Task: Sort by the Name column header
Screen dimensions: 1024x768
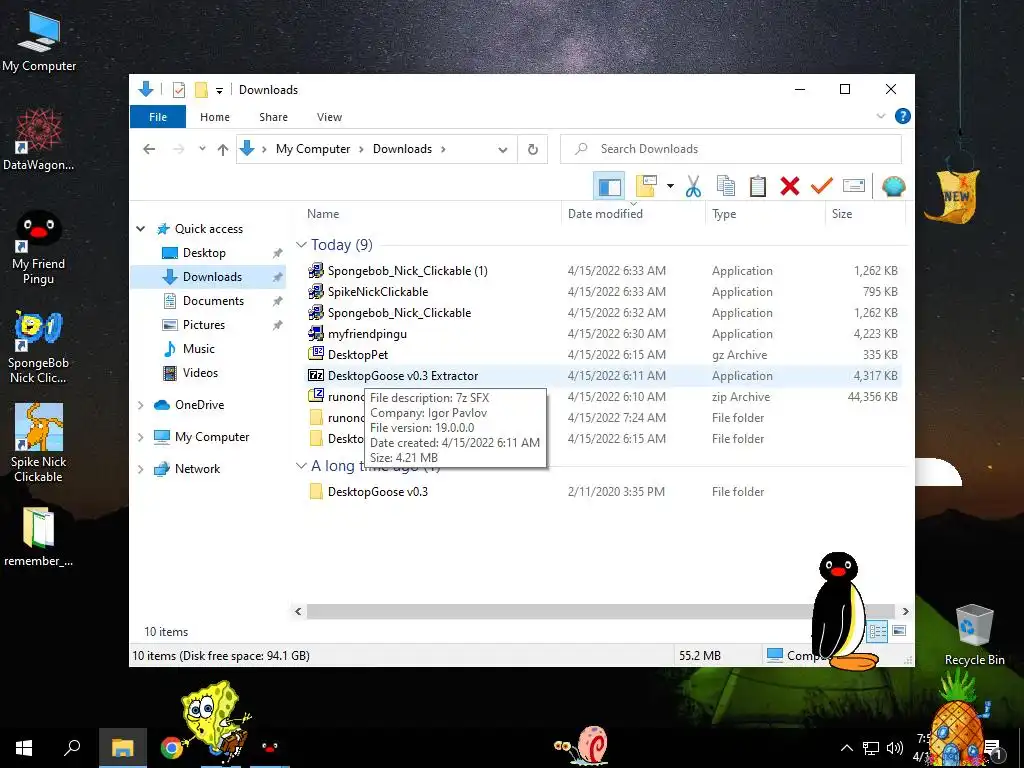Action: [x=430, y=214]
